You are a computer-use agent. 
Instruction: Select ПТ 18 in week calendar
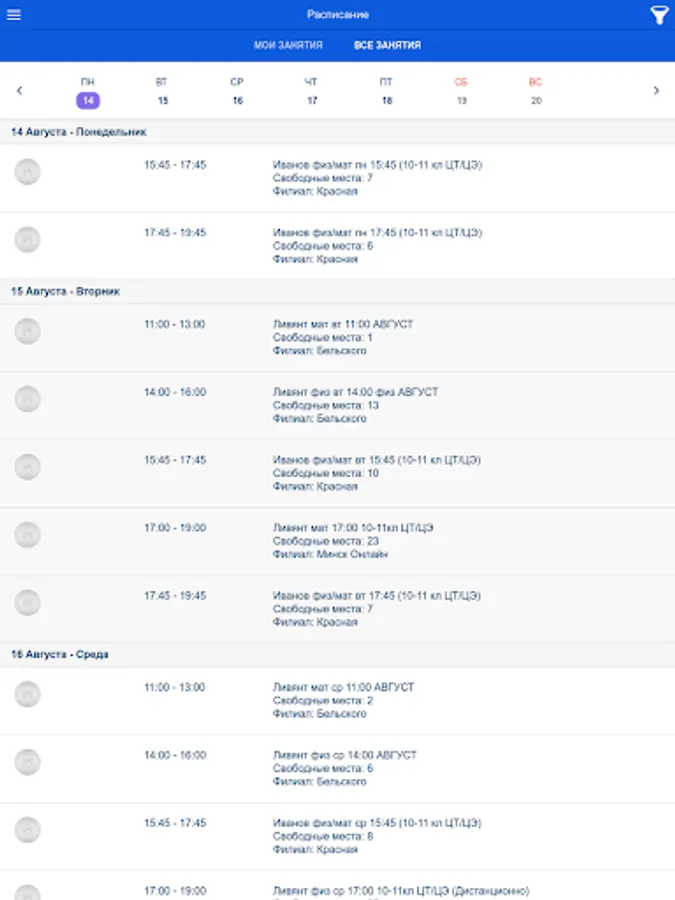387,92
